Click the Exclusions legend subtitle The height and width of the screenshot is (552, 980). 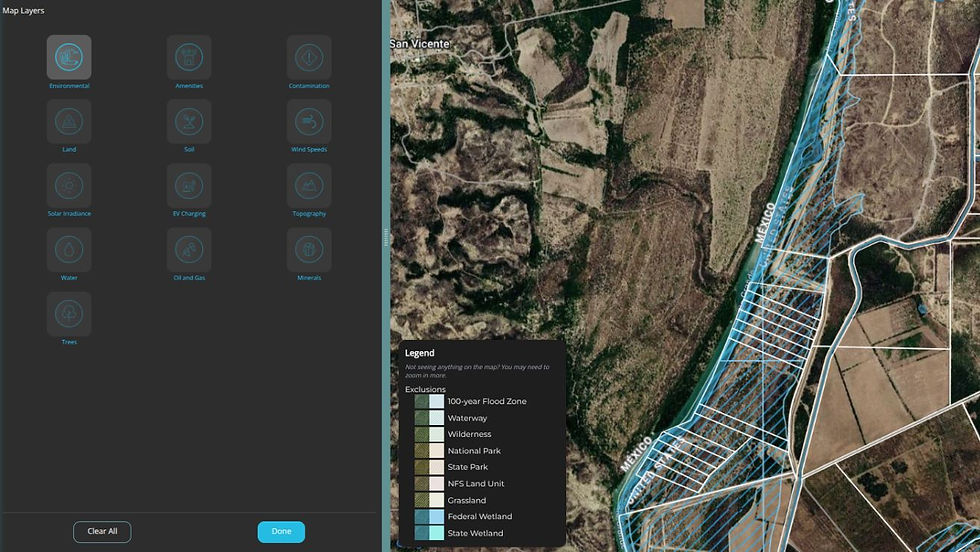click(x=425, y=389)
